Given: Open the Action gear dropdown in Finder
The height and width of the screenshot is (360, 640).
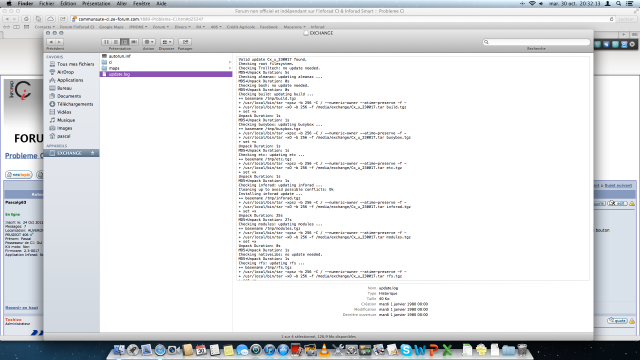Looking at the screenshot, I should tap(149, 42).
